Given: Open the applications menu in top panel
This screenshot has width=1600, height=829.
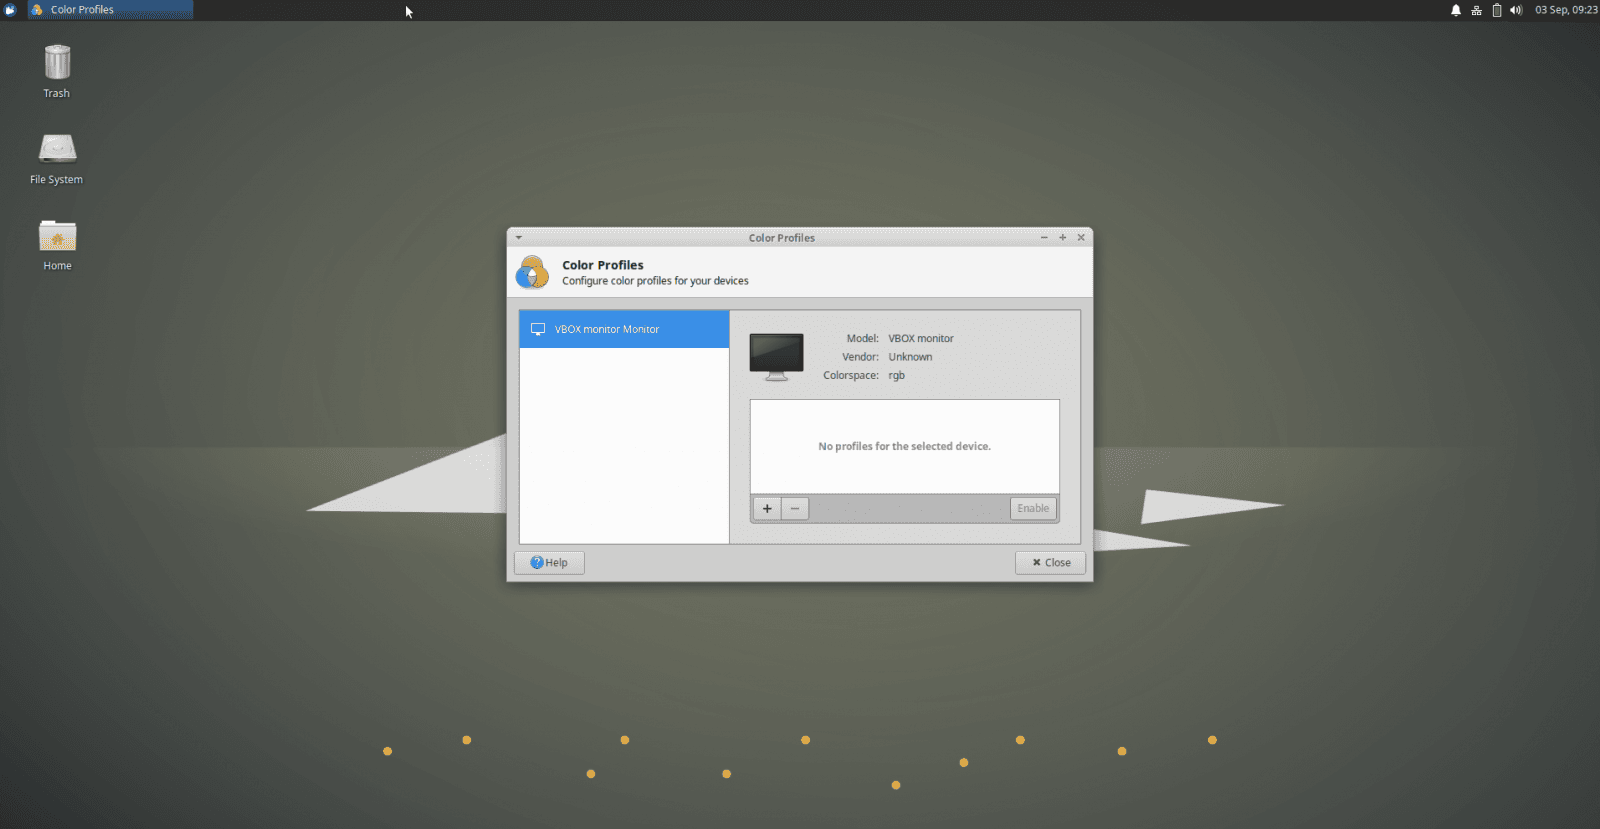Looking at the screenshot, I should click(11, 10).
